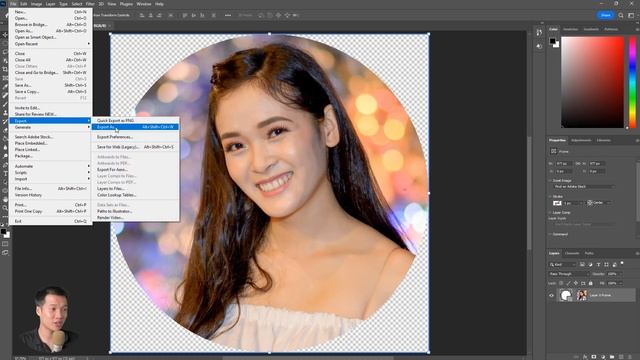The height and width of the screenshot is (360, 640).
Task: Collapse the Stroke section in Properties
Action: pyautogui.click(x=550, y=197)
